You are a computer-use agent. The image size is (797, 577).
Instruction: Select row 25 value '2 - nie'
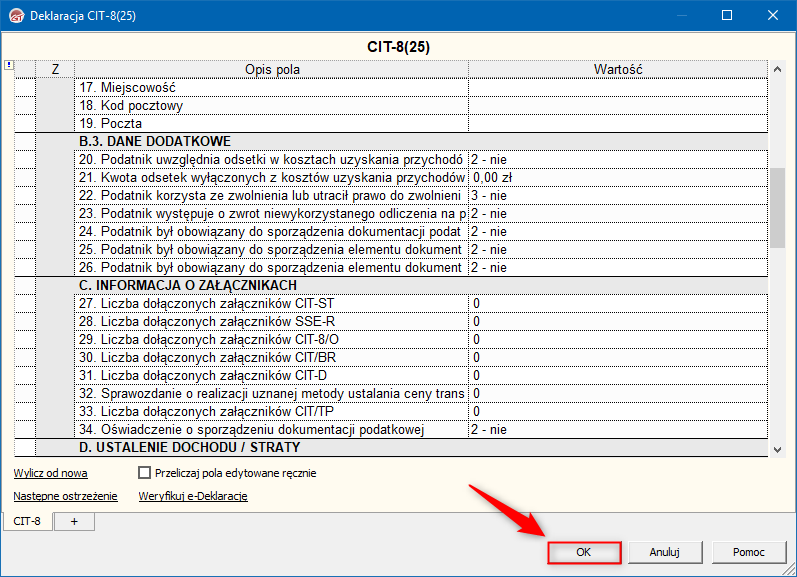coord(618,250)
